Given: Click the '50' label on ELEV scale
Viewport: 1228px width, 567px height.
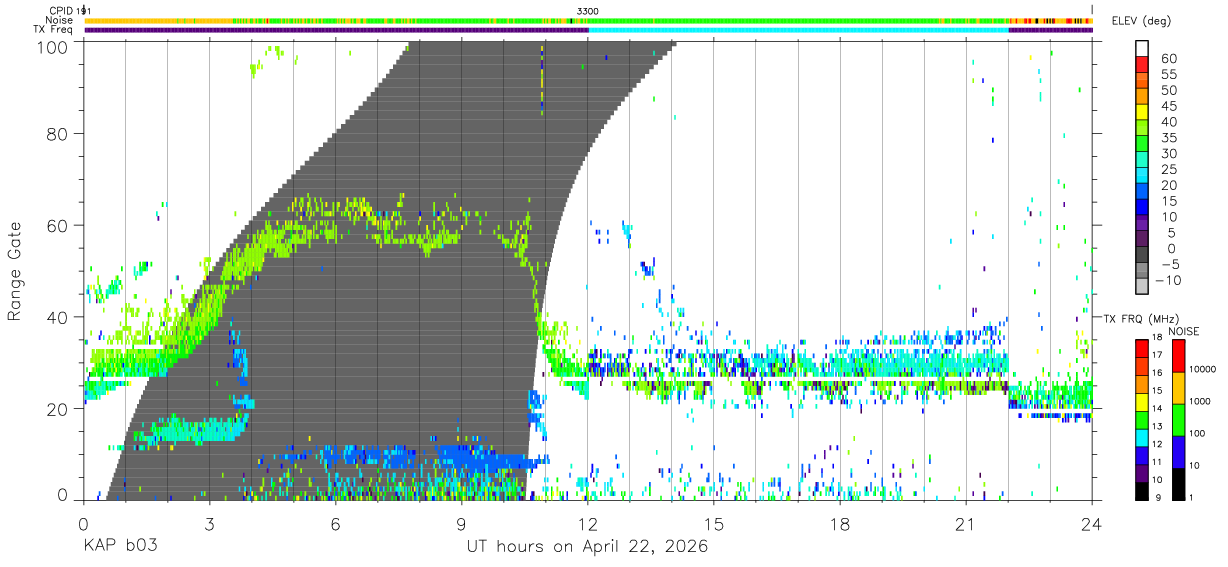Looking at the screenshot, I should click(1167, 90).
